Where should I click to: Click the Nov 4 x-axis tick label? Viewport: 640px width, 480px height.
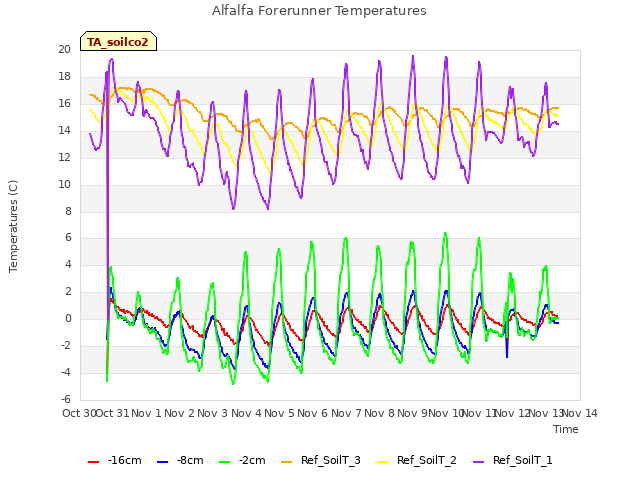click(x=246, y=413)
